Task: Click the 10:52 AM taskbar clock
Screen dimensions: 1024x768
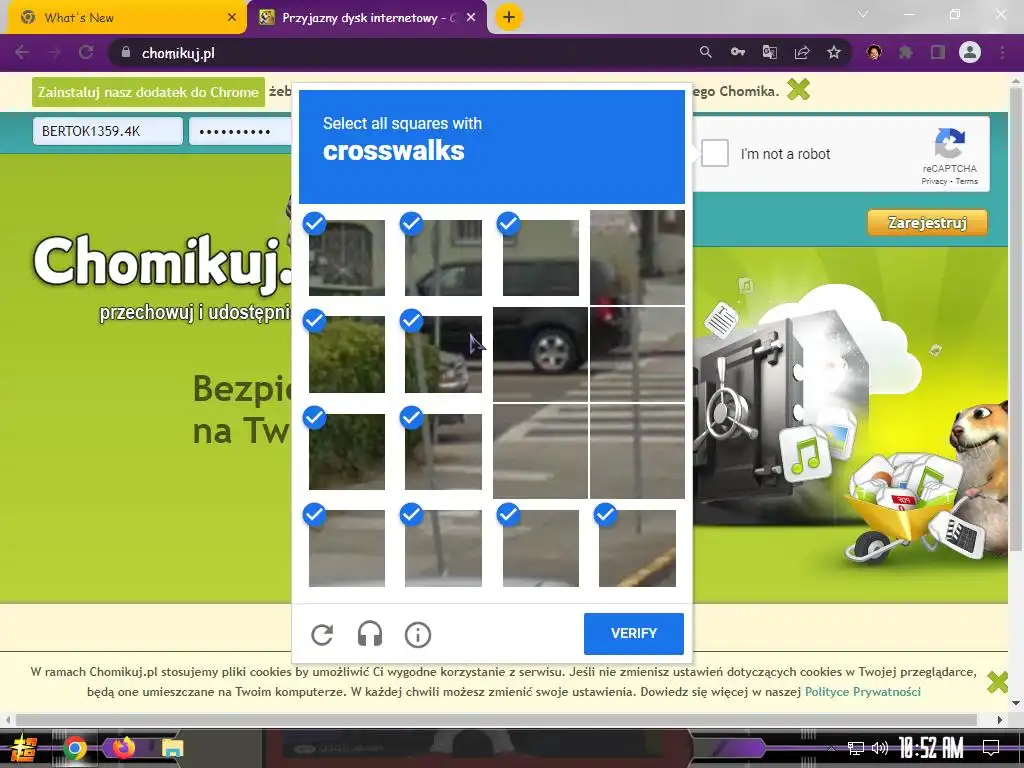Action: pyautogui.click(x=931, y=748)
